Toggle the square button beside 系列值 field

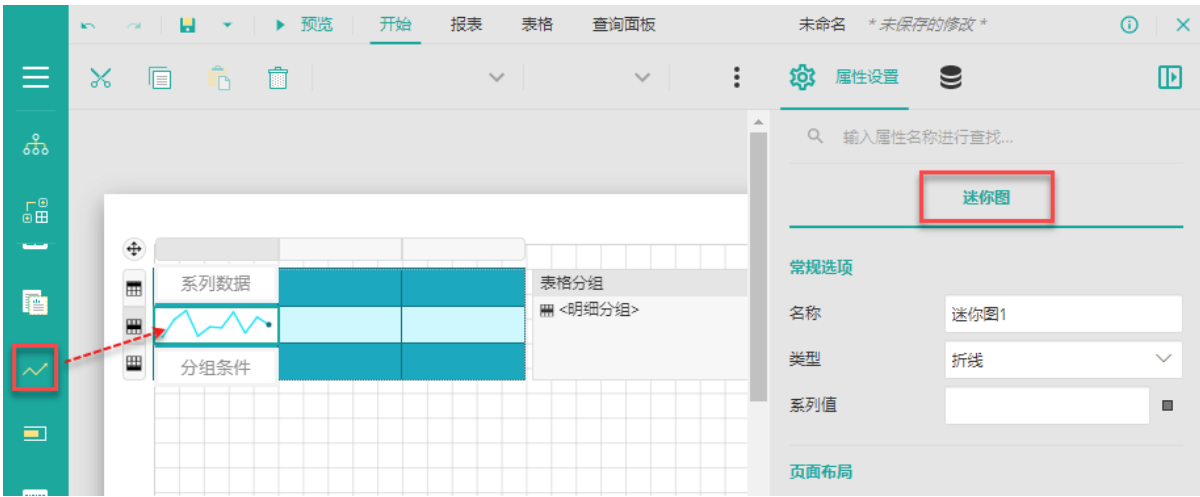pos(1167,406)
